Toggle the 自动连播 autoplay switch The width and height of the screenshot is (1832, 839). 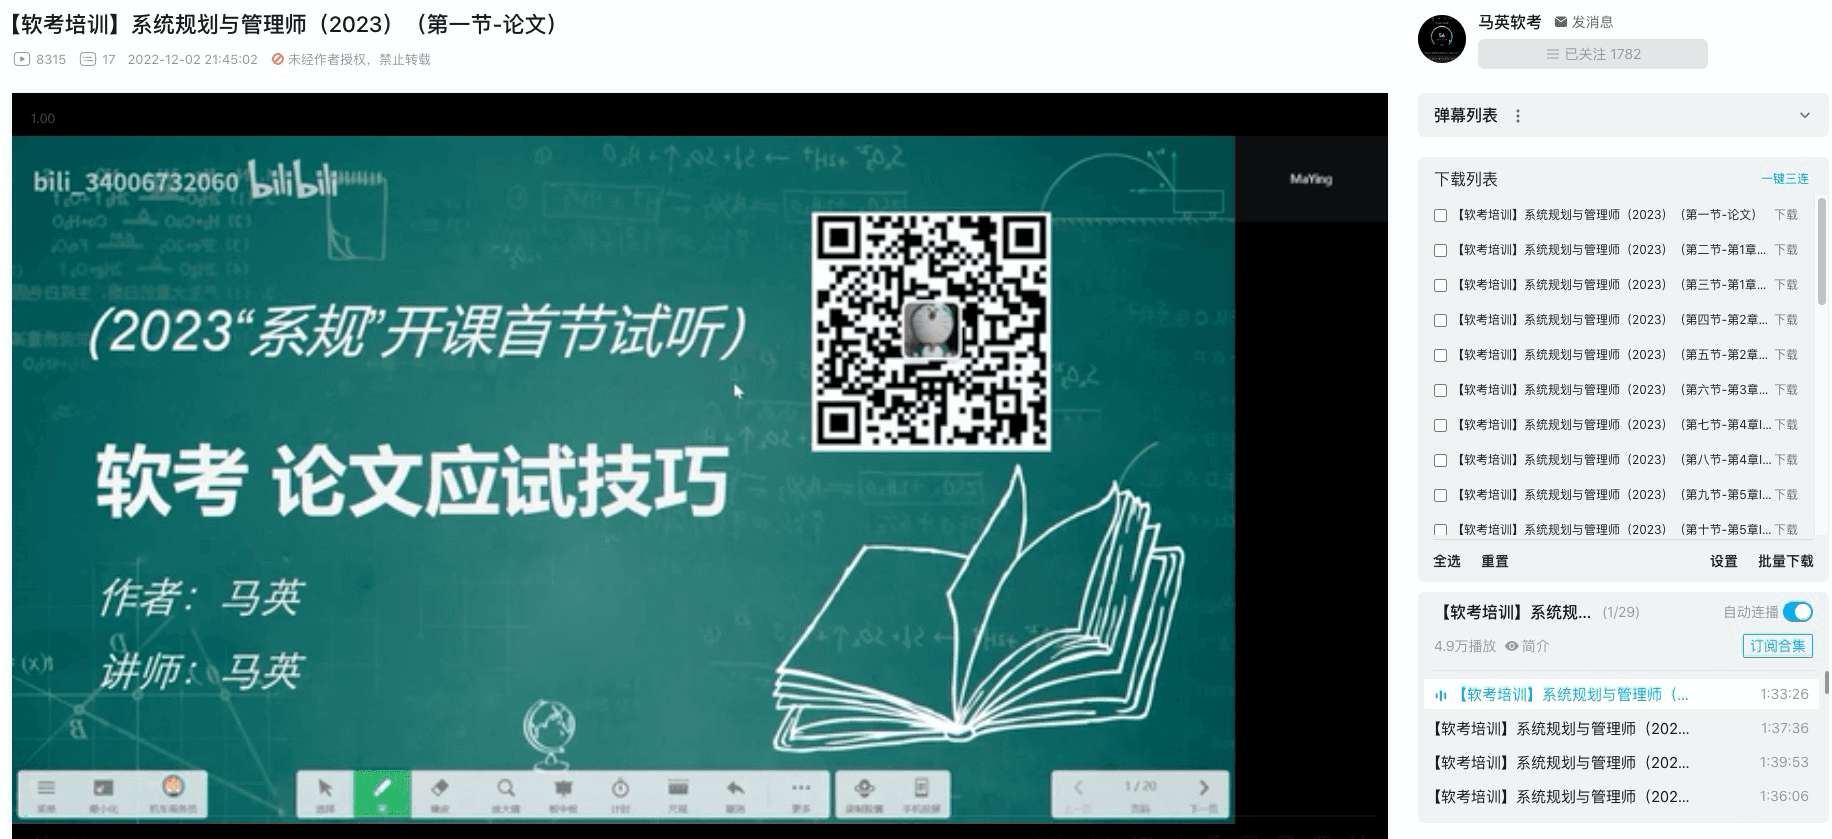point(1797,612)
